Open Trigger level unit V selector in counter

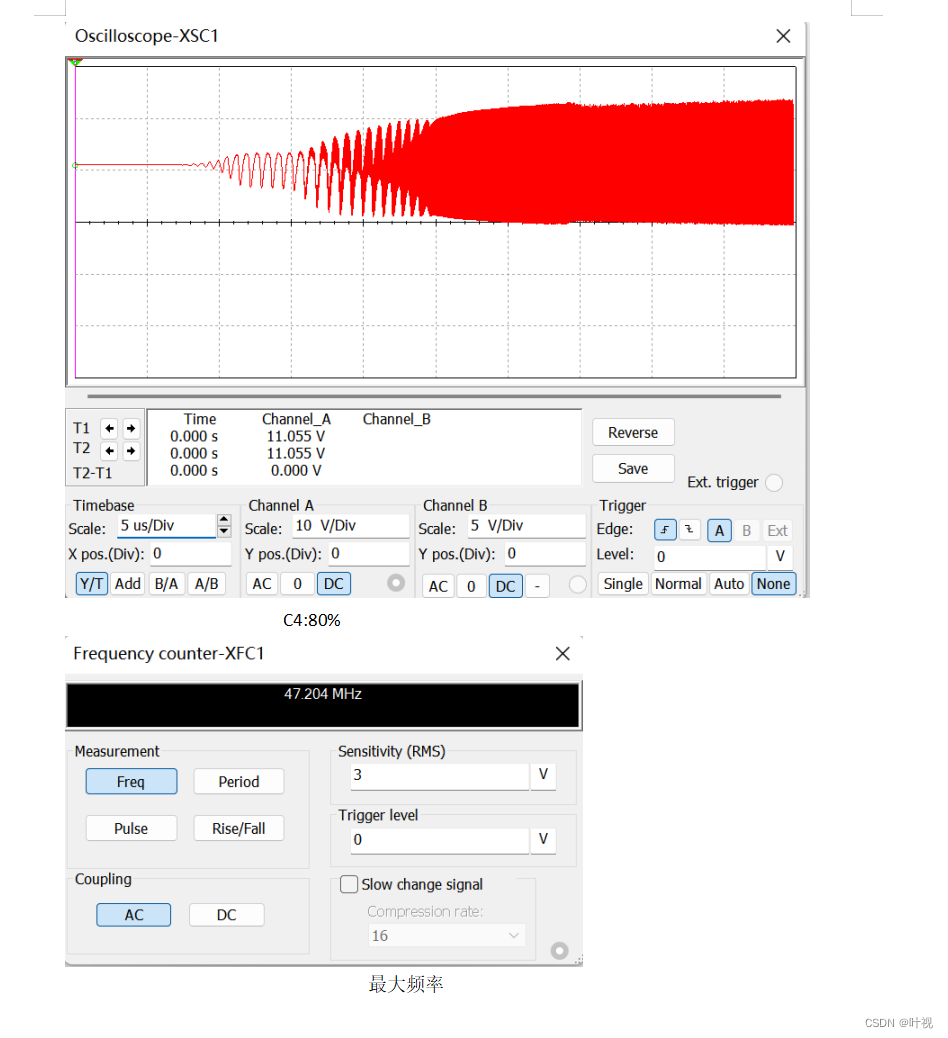(x=543, y=839)
